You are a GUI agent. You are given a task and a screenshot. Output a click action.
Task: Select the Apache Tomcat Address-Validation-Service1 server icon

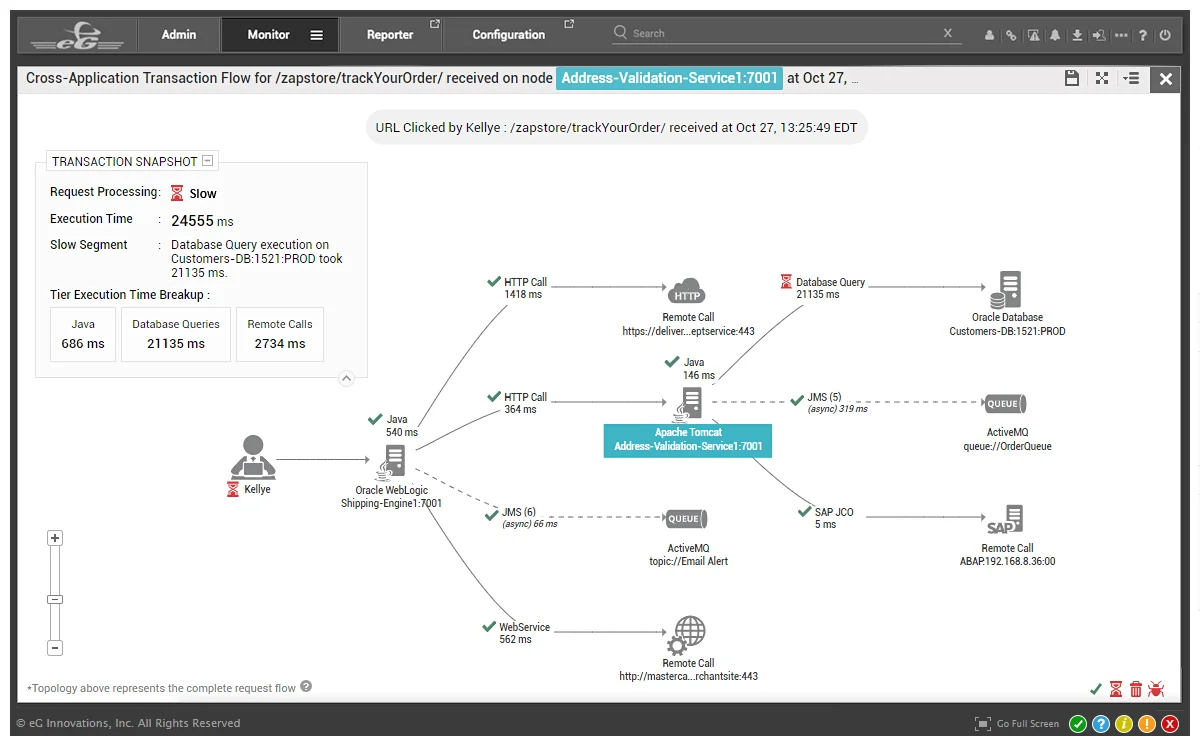(x=688, y=403)
